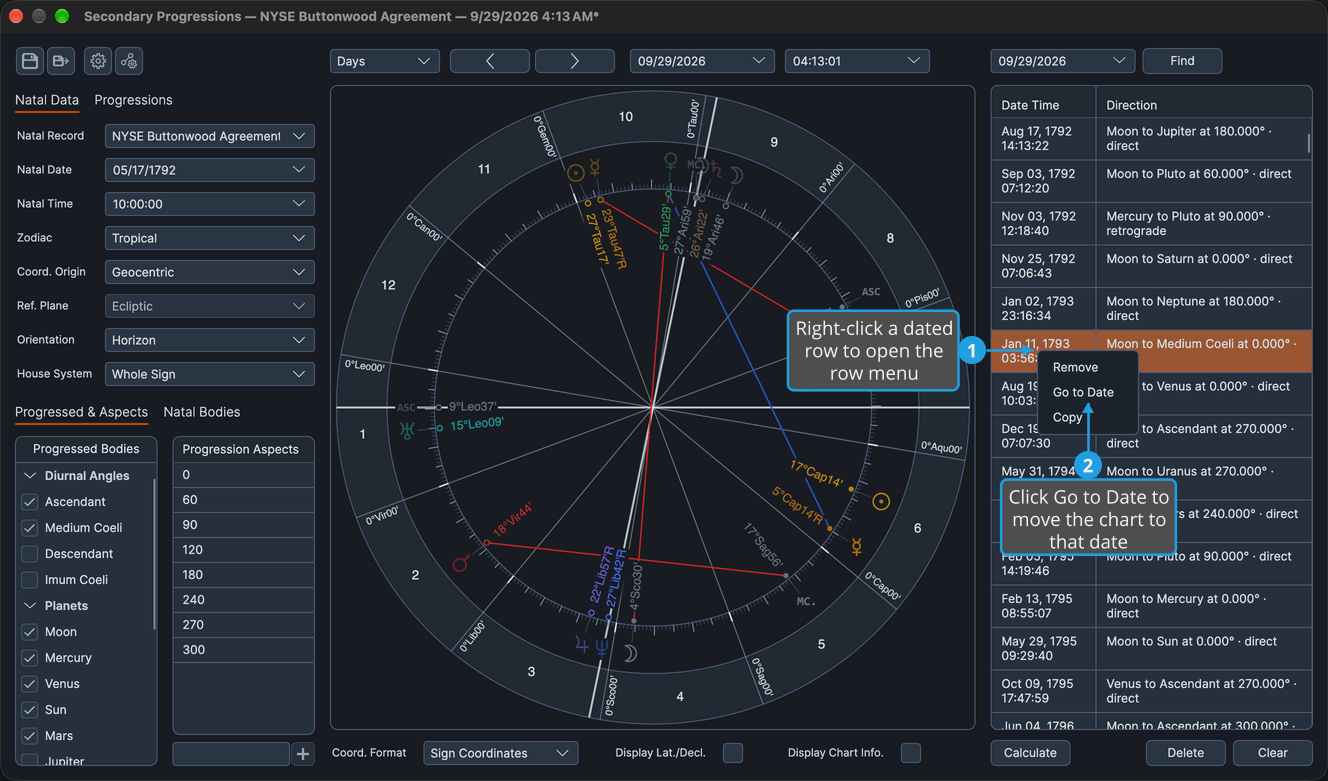Step forward with the next arrow button

click(x=575, y=61)
